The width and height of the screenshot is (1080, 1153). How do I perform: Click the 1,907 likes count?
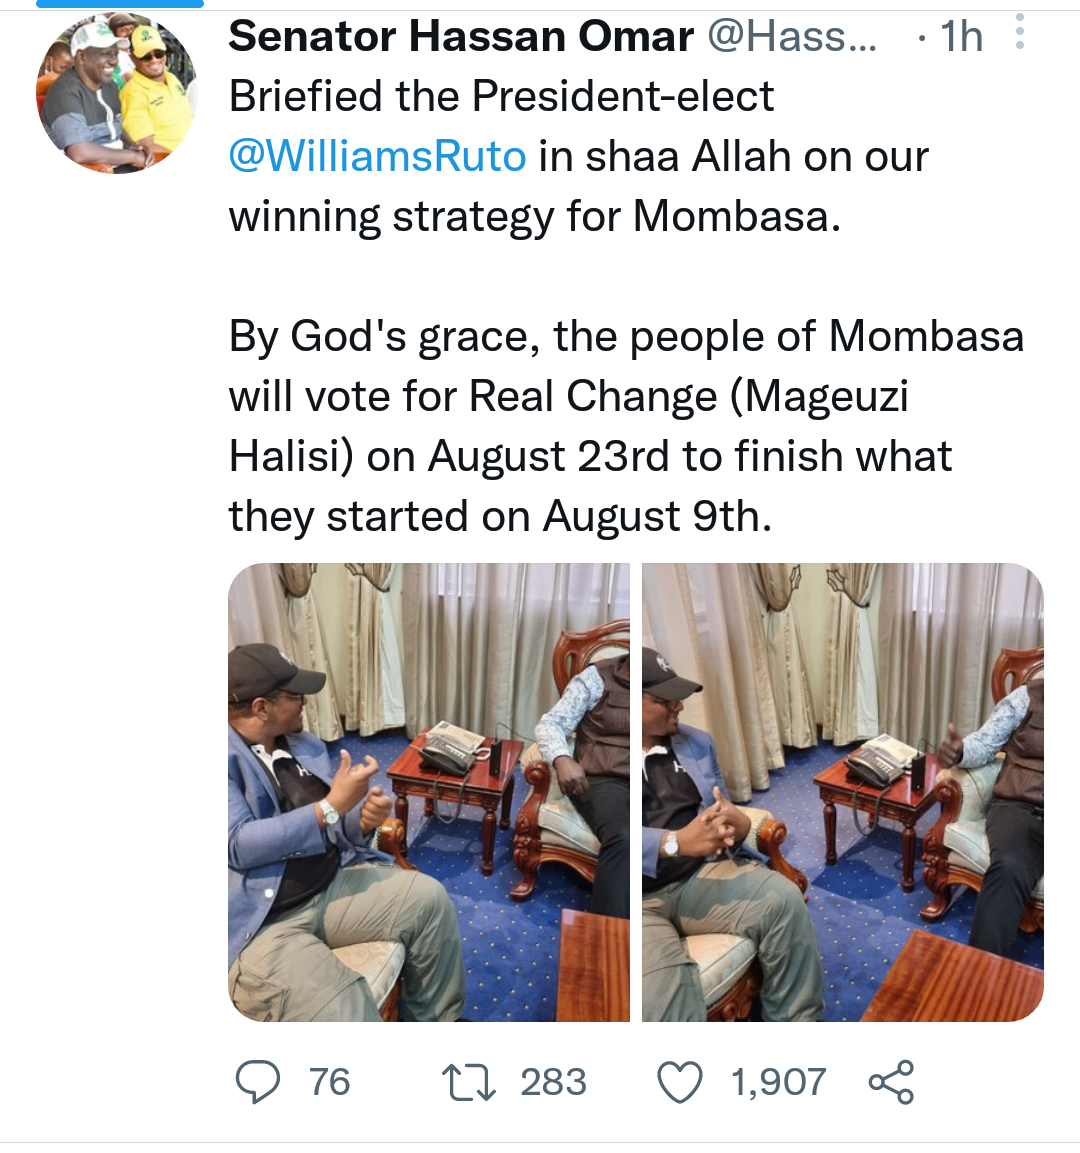point(778,1082)
